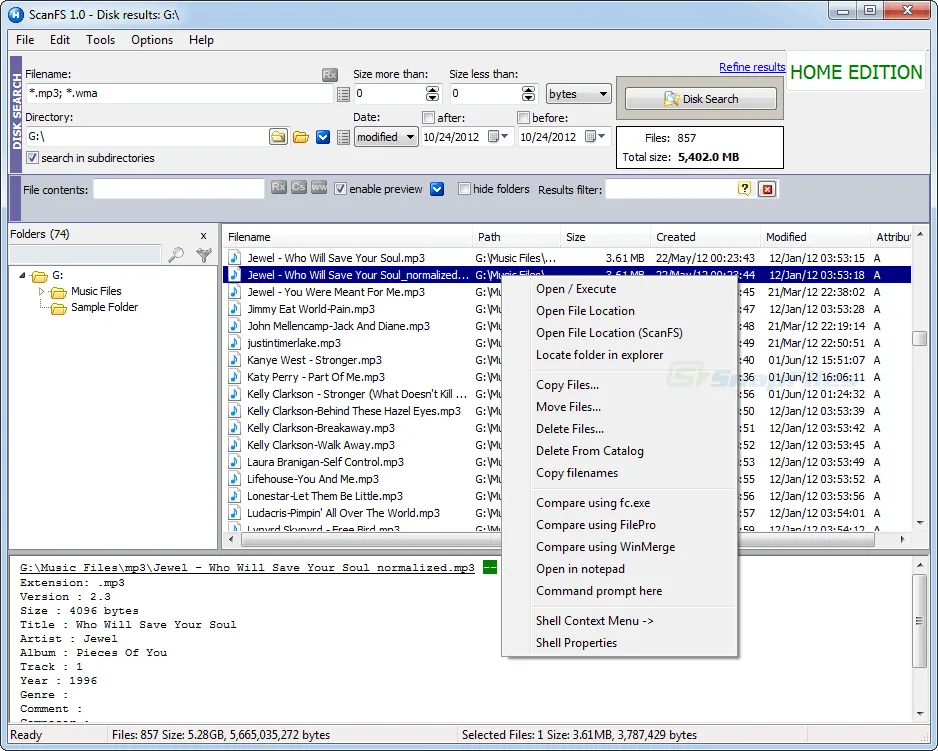The height and width of the screenshot is (751, 938).
Task: Clear results filter with red X icon
Action: point(767,190)
